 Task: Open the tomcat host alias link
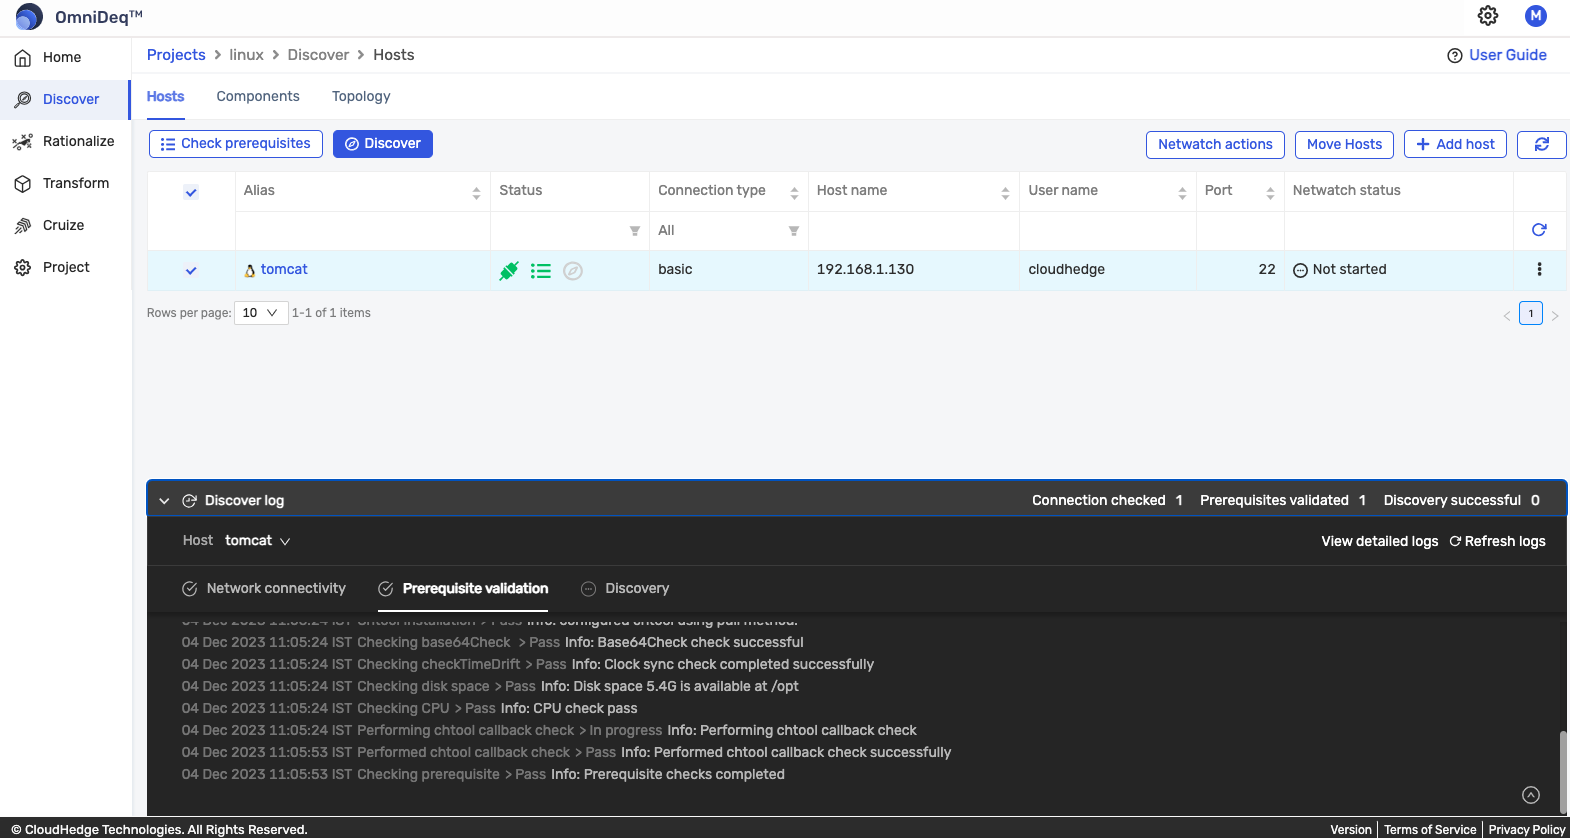click(x=284, y=270)
